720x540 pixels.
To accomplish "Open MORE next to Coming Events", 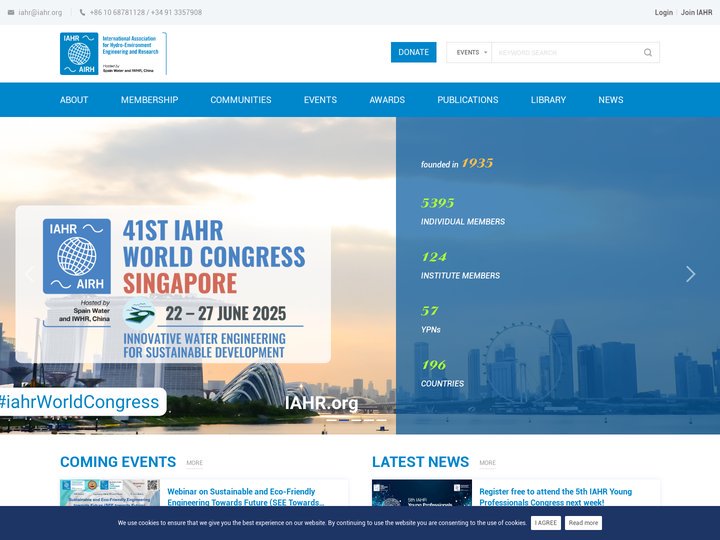I will click(195, 463).
